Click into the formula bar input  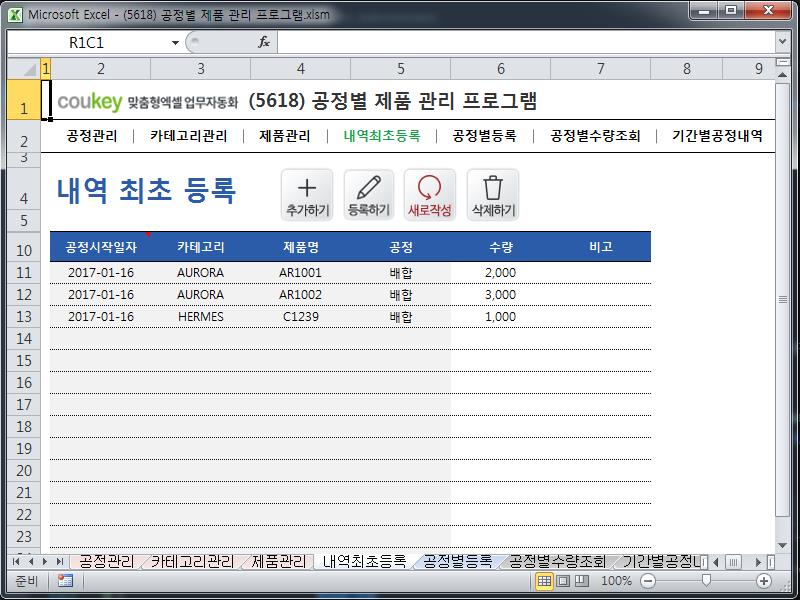526,42
